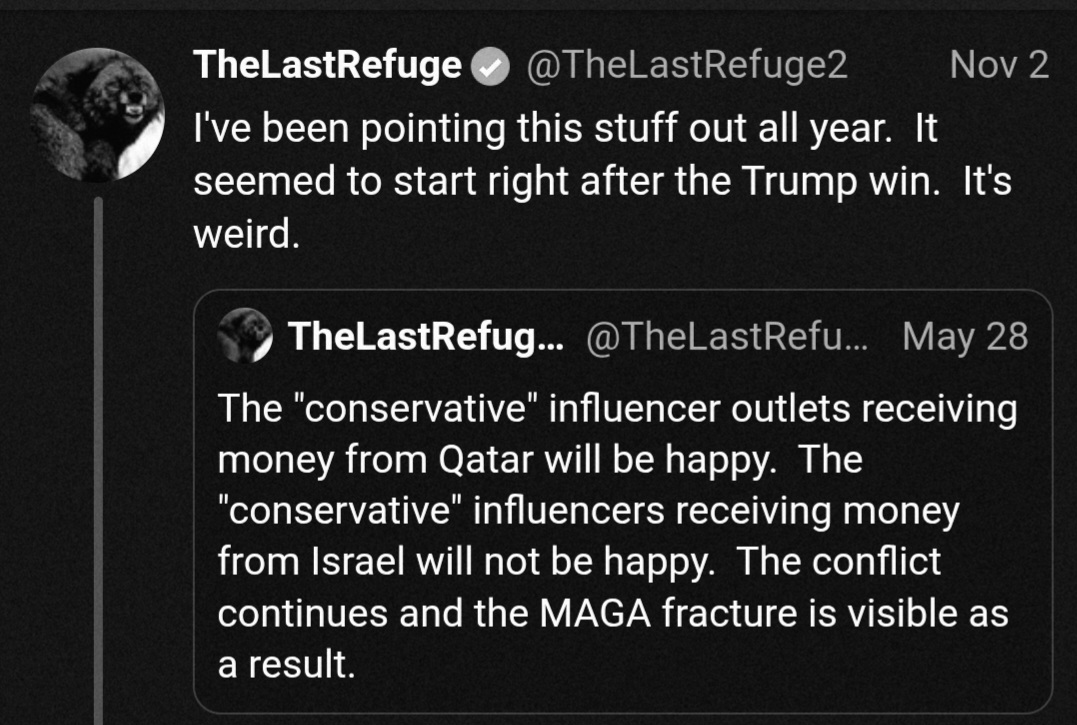
Task: Open the Nov 2 timestamp
Action: click(999, 65)
